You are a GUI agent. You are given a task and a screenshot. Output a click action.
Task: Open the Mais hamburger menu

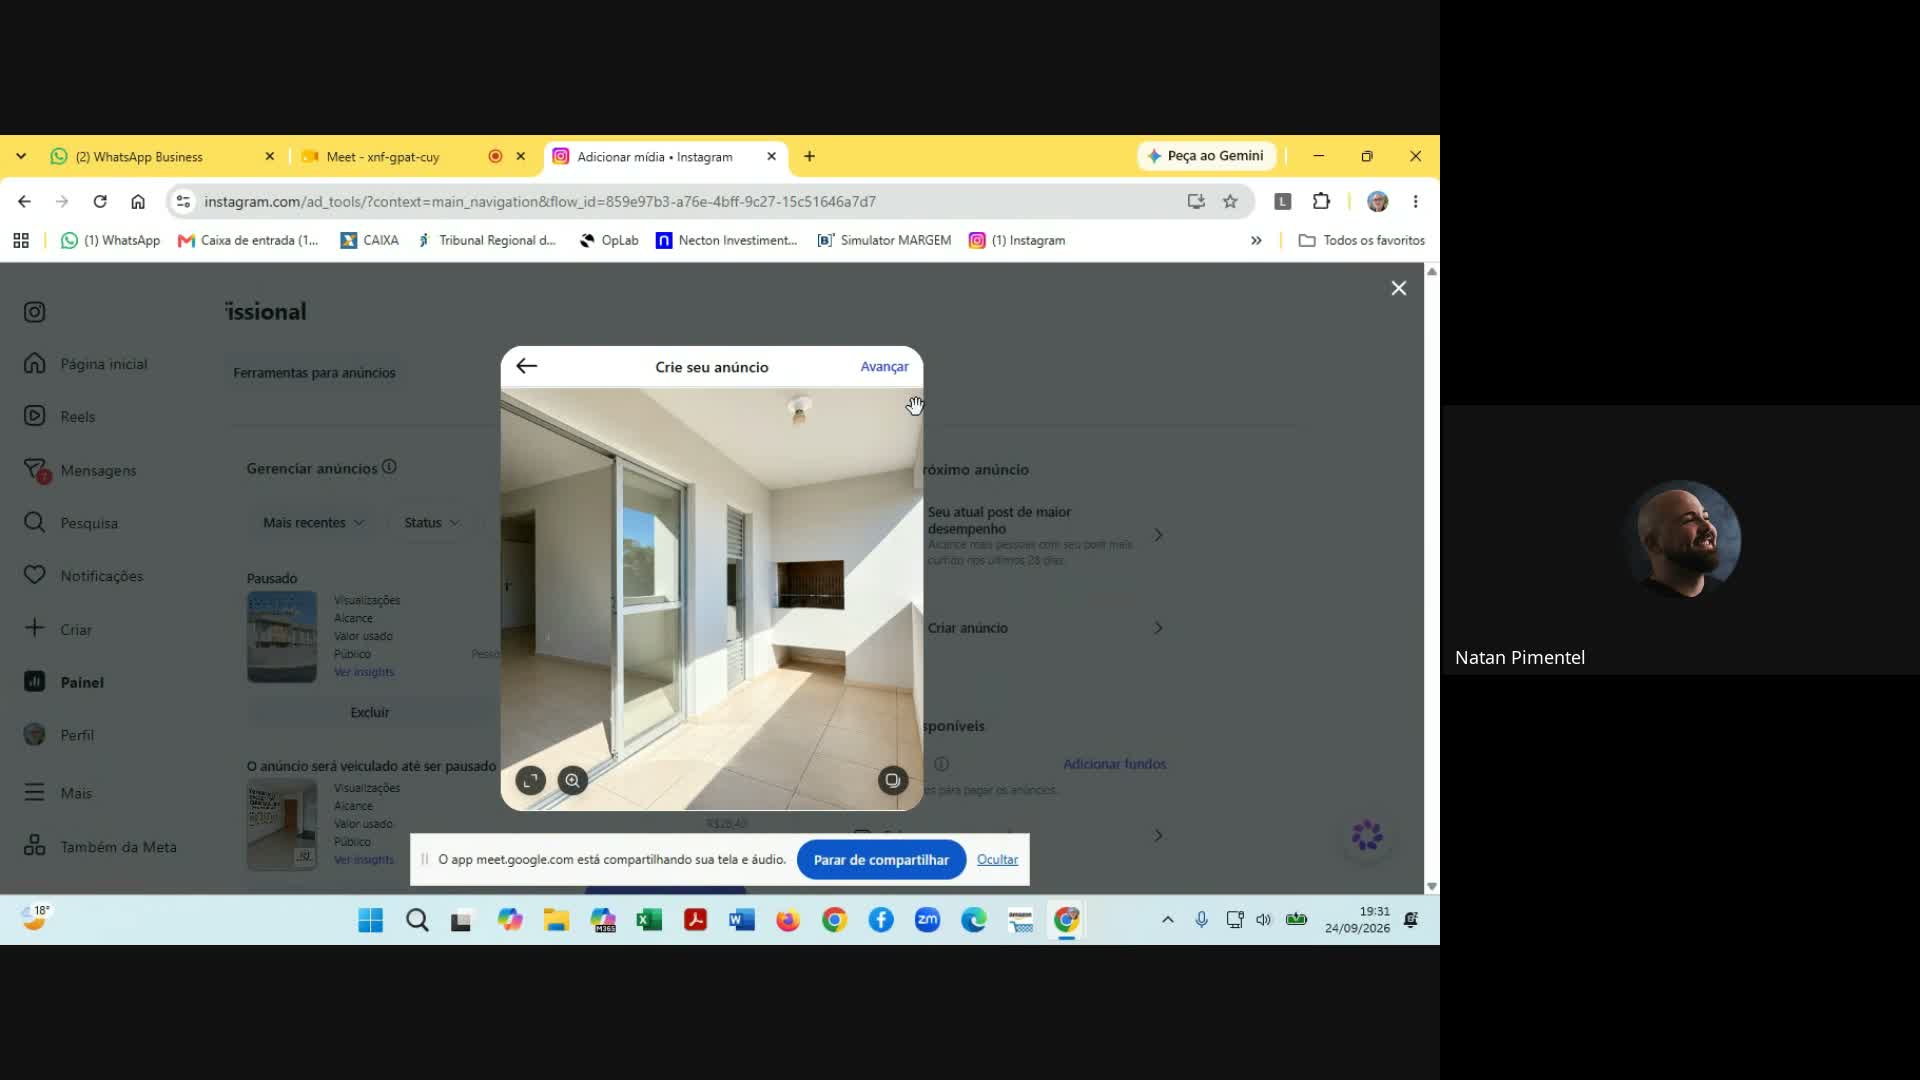[x=35, y=792]
